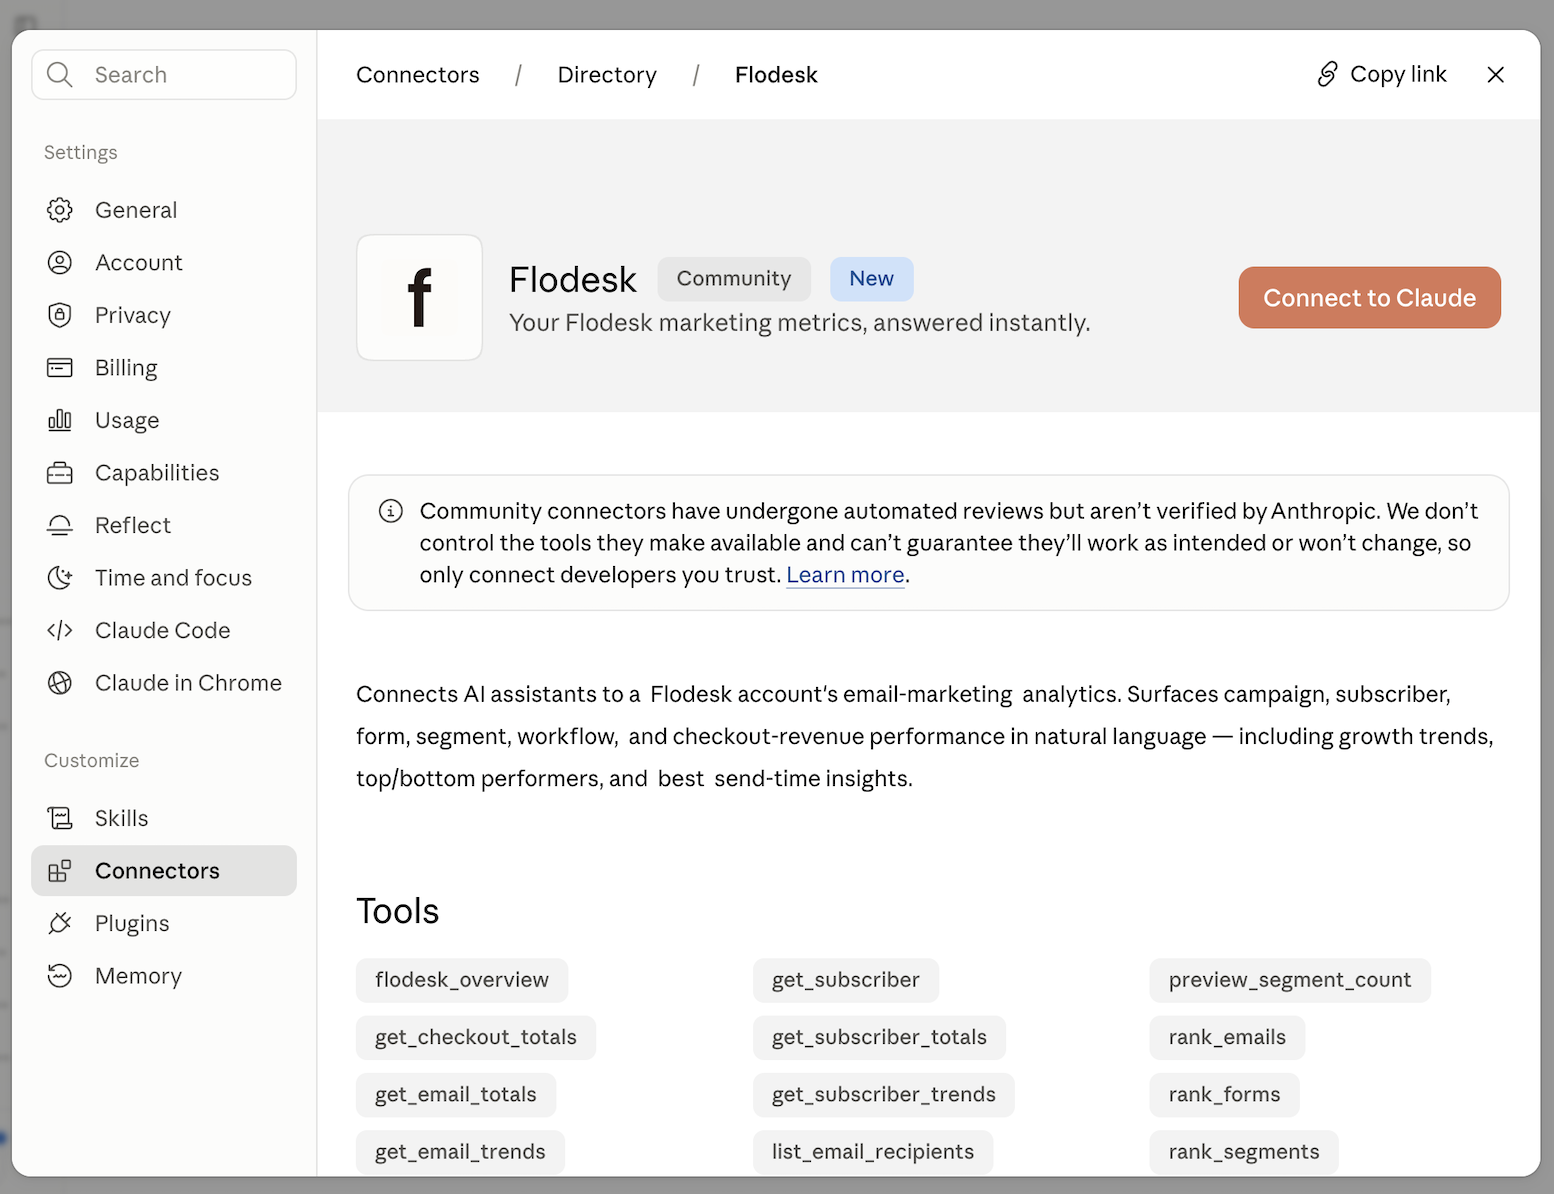Select the Usage bar chart icon
Viewport: 1554px width, 1194px height.
[60, 420]
